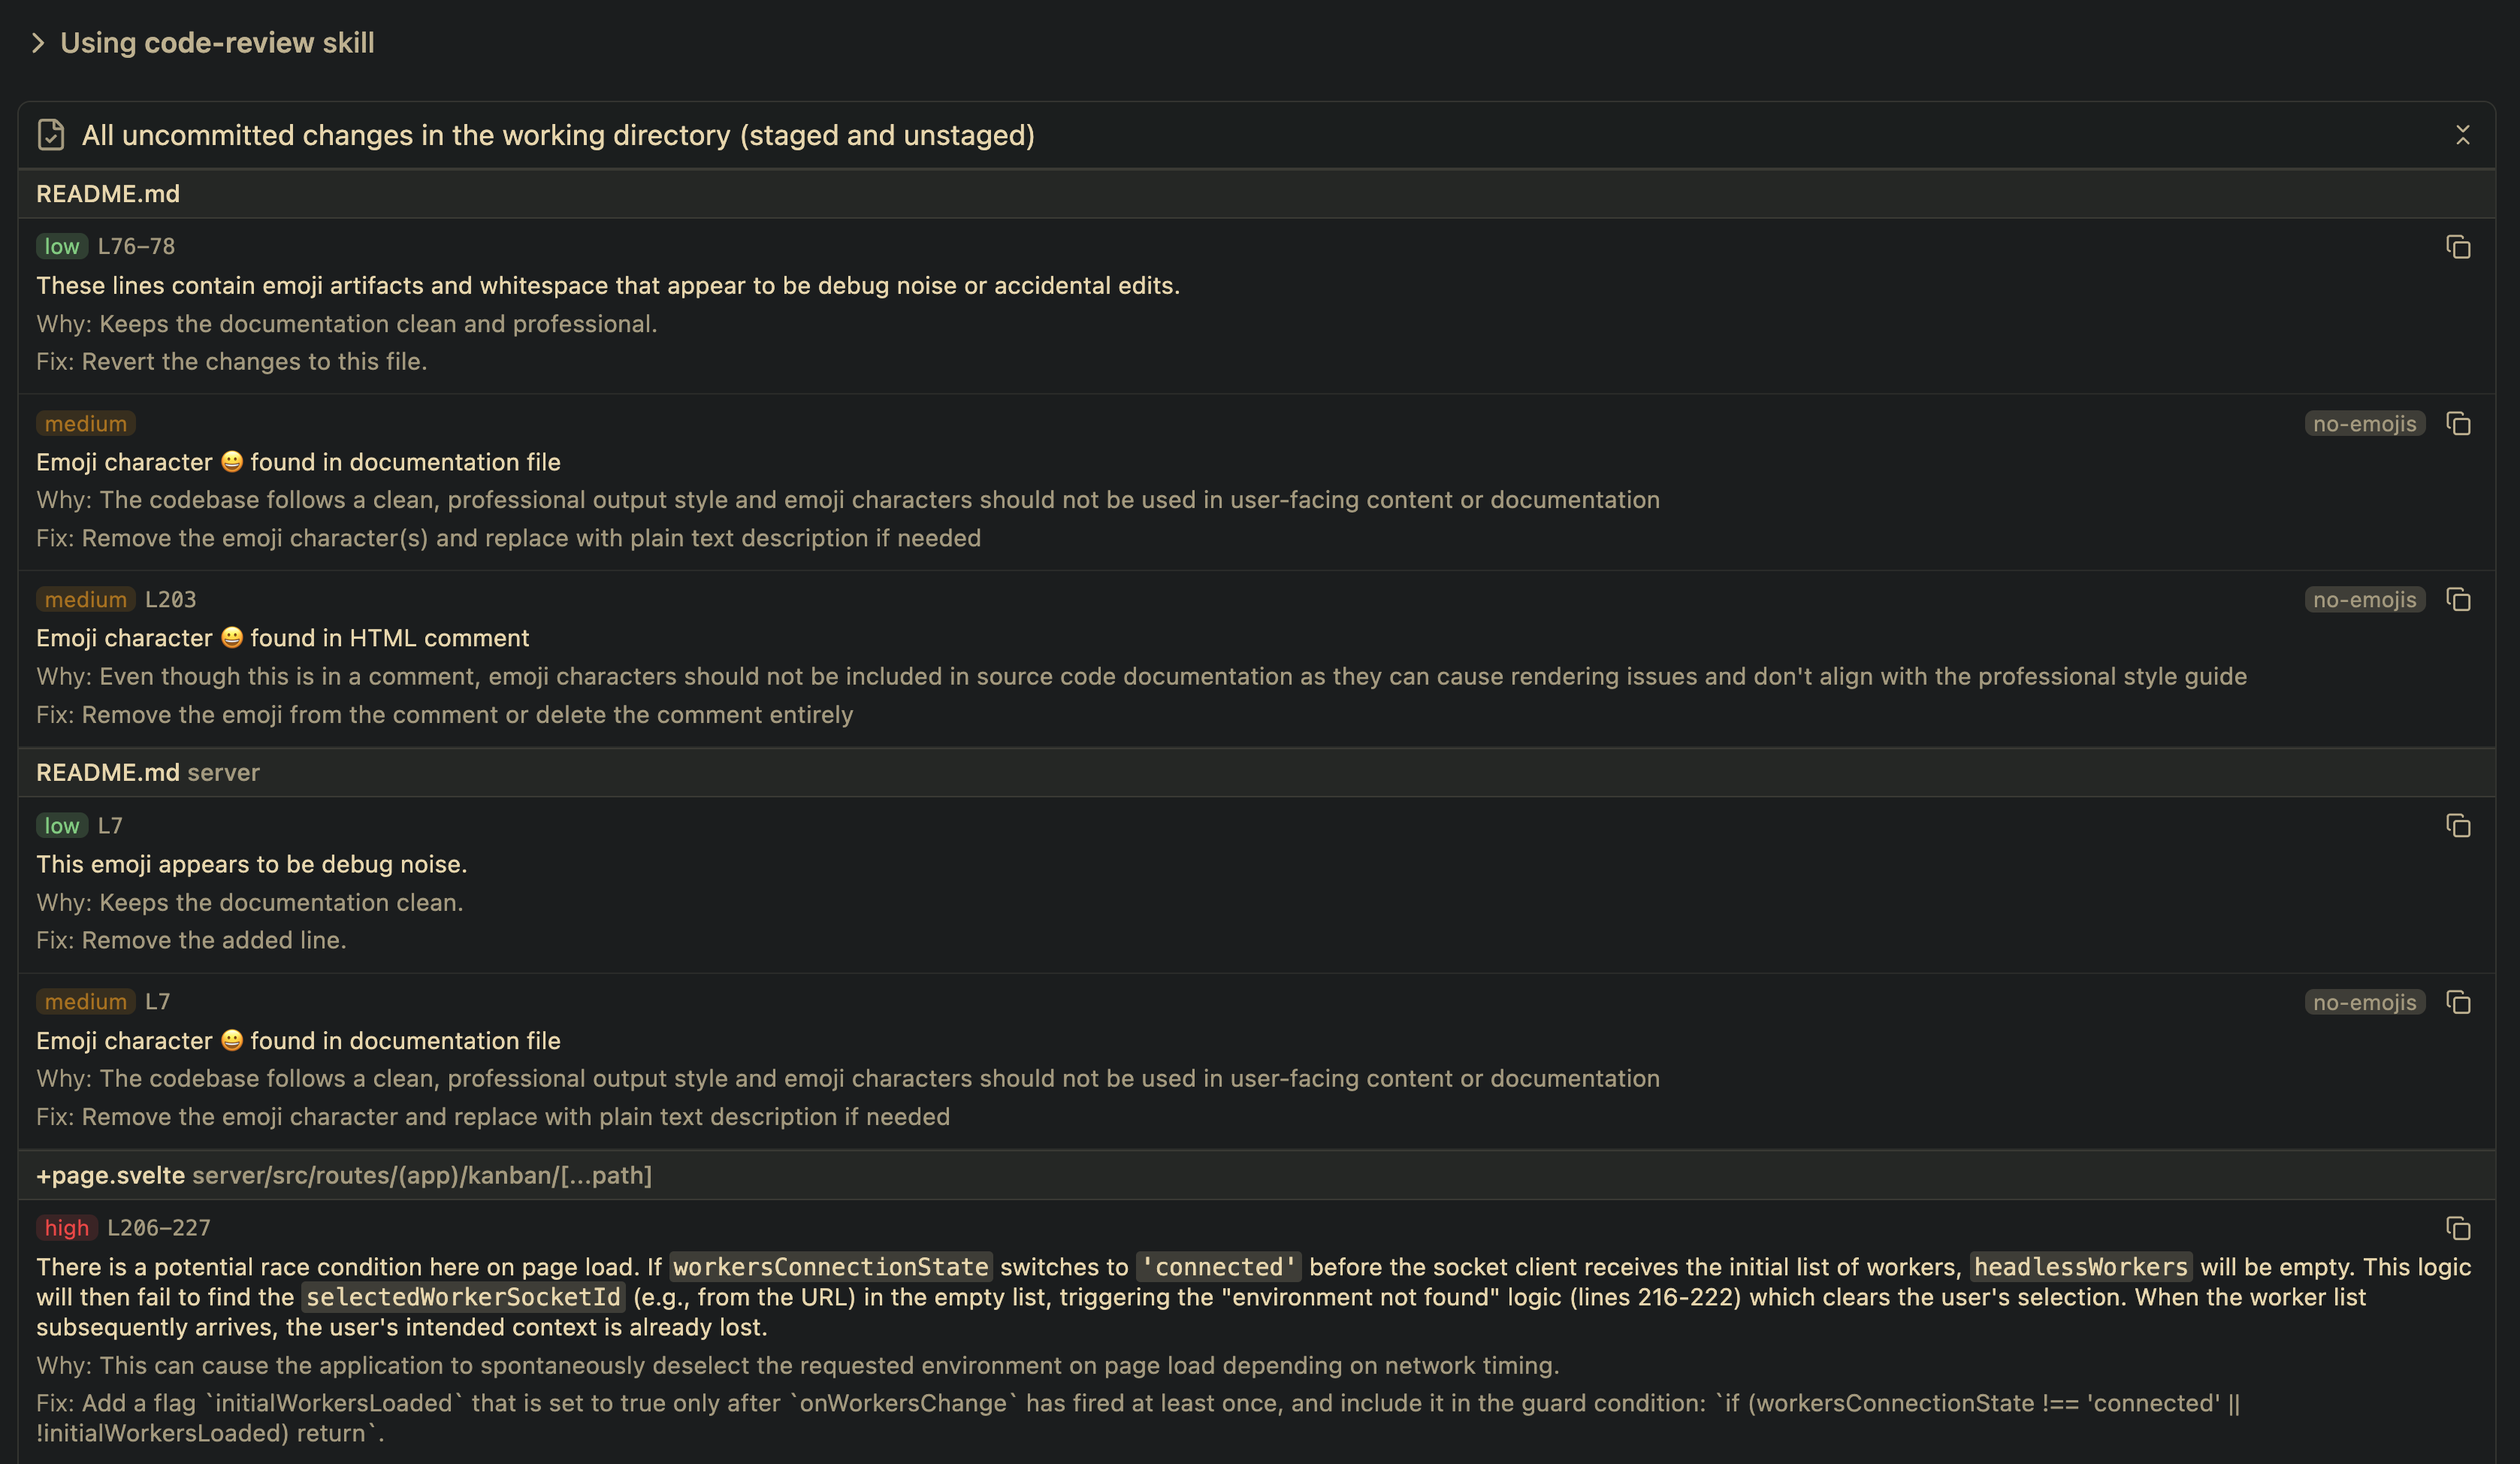
Task: Copy the server README L7 medium finding
Action: (2458, 1002)
